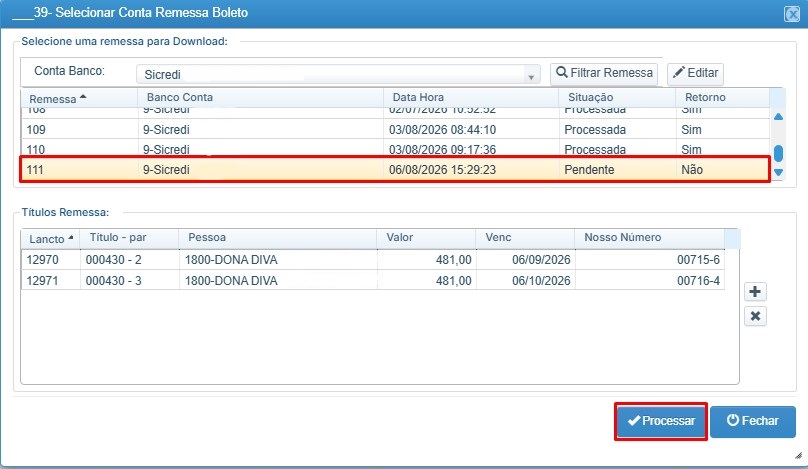Sort by the Remessa column header
The width and height of the screenshot is (808, 469).
click(79, 98)
